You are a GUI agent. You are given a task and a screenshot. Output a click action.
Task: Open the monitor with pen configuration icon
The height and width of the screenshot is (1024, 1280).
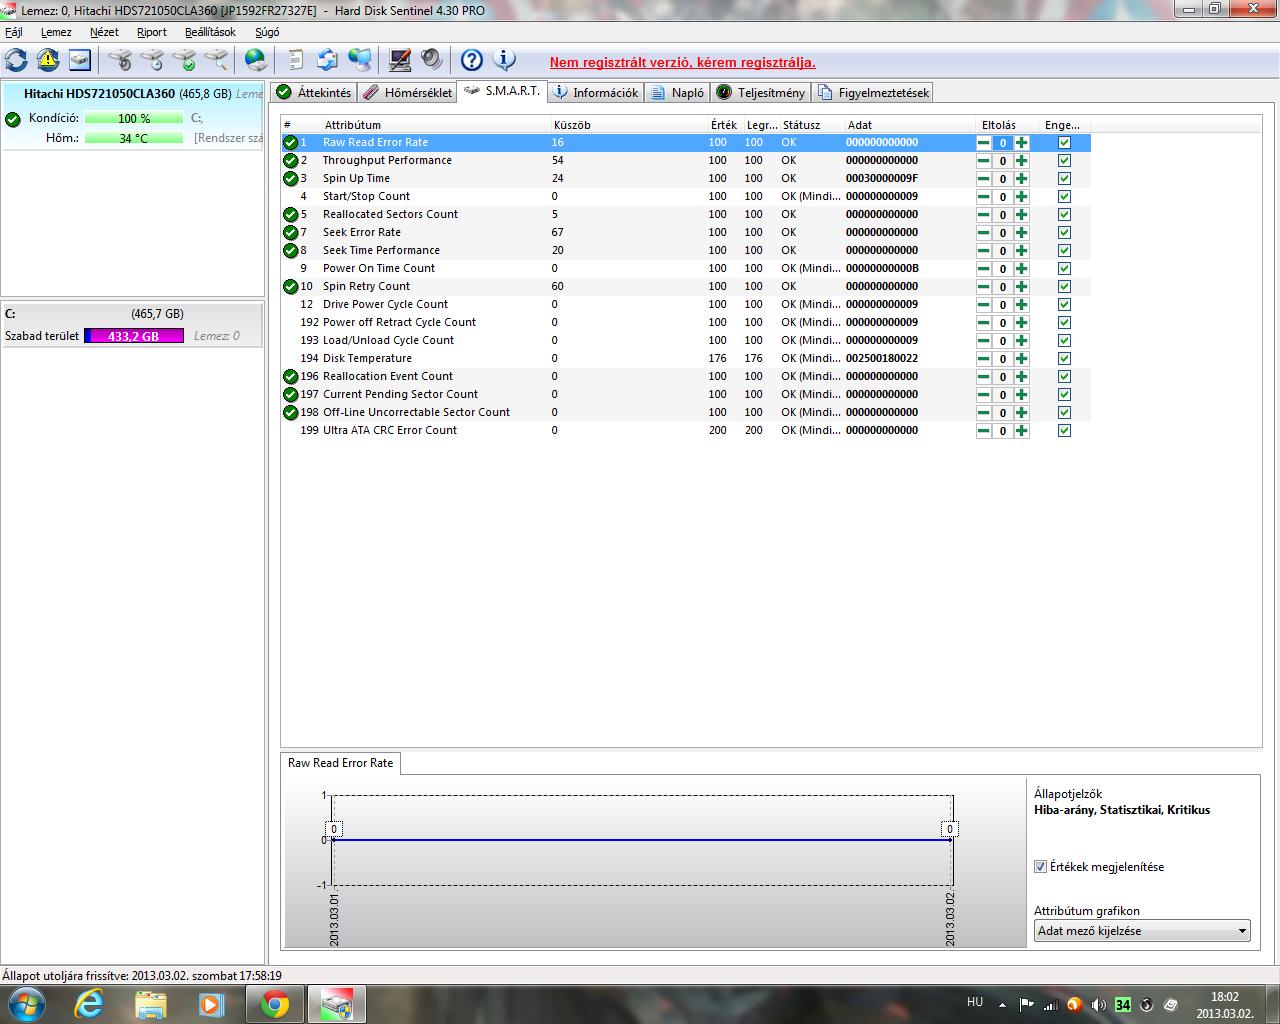400,60
